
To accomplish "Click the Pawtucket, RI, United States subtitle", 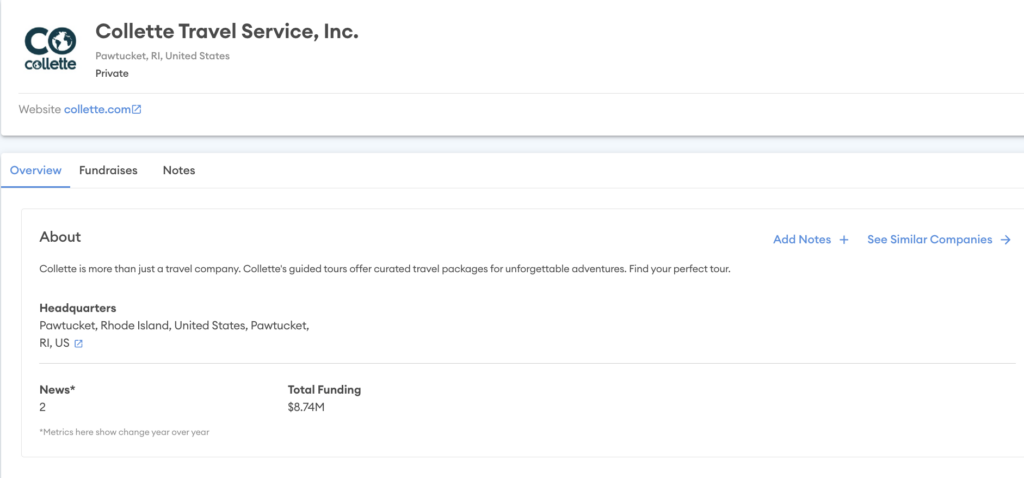I will point(163,56).
